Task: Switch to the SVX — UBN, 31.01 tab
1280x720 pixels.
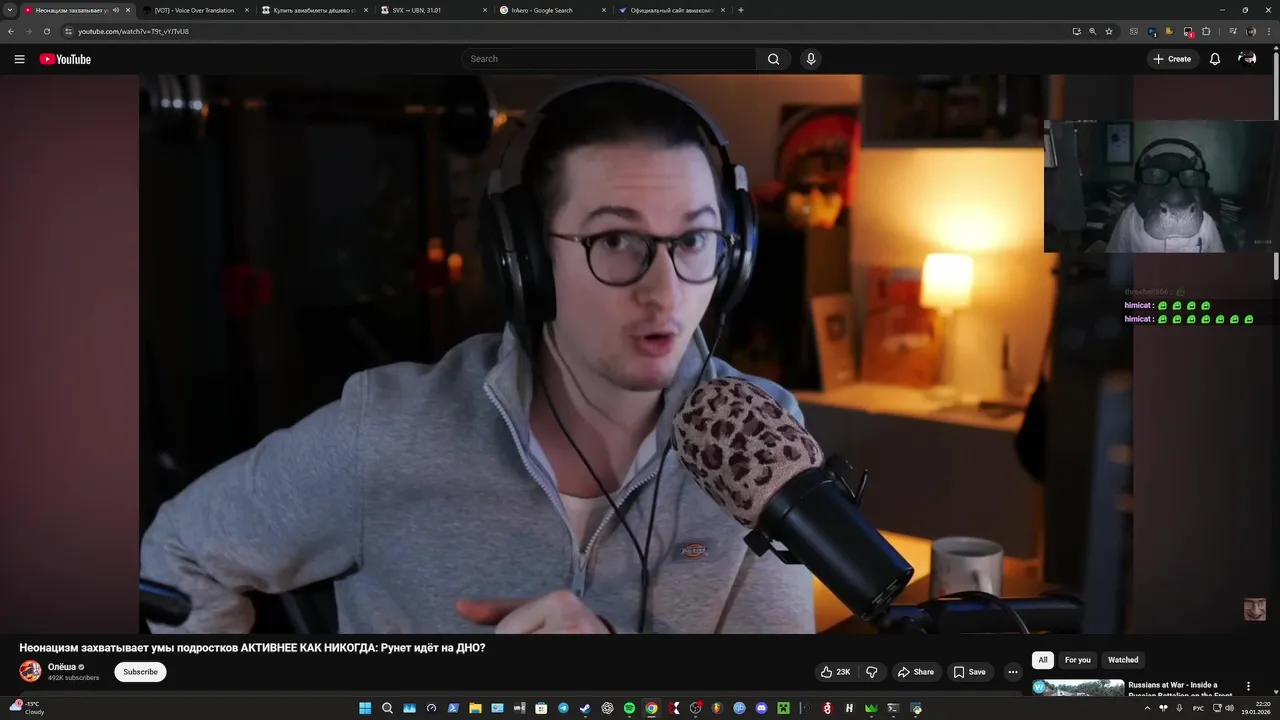Action: pyautogui.click(x=434, y=10)
